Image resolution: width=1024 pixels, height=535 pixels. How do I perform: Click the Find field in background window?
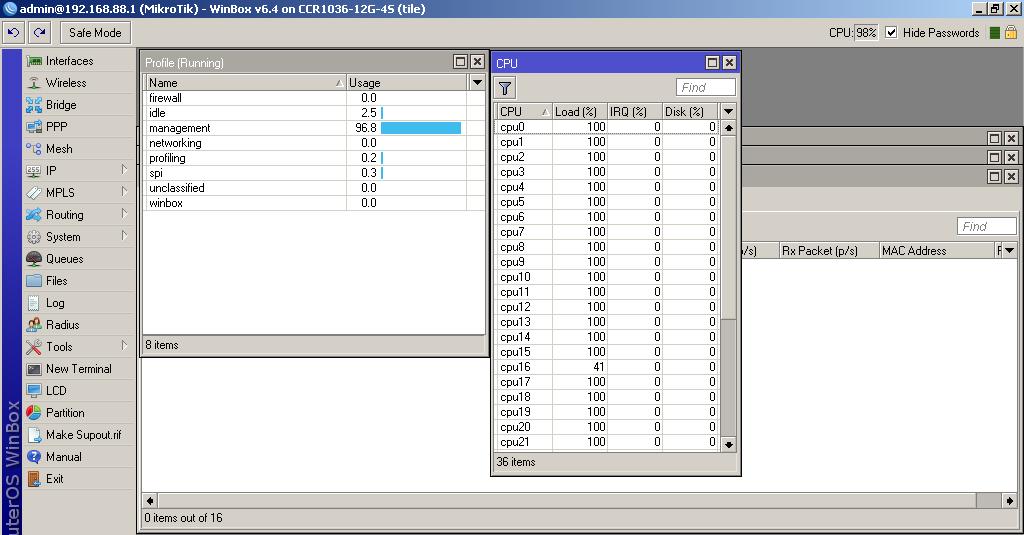[x=986, y=227]
